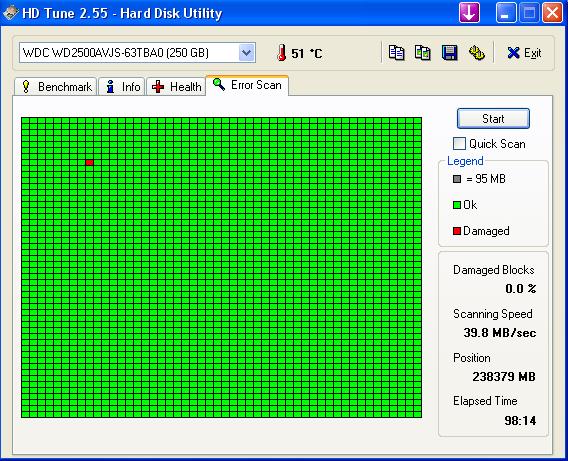
Task: Open the Info tab
Action: 122,87
